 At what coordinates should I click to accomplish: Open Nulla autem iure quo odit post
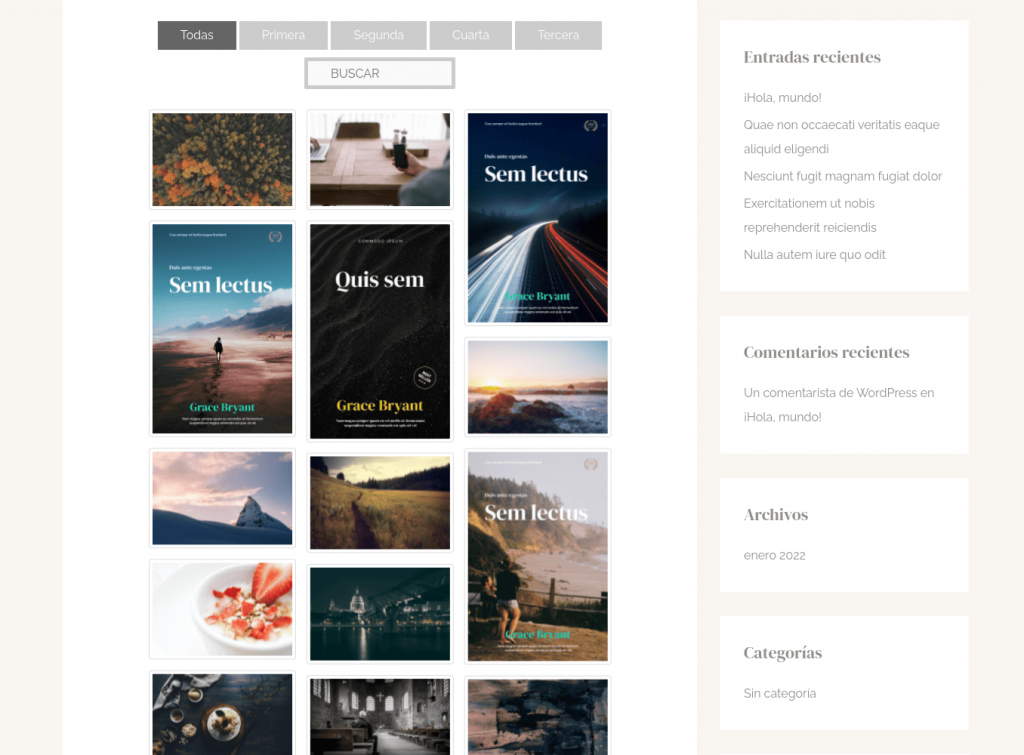pyautogui.click(x=814, y=255)
